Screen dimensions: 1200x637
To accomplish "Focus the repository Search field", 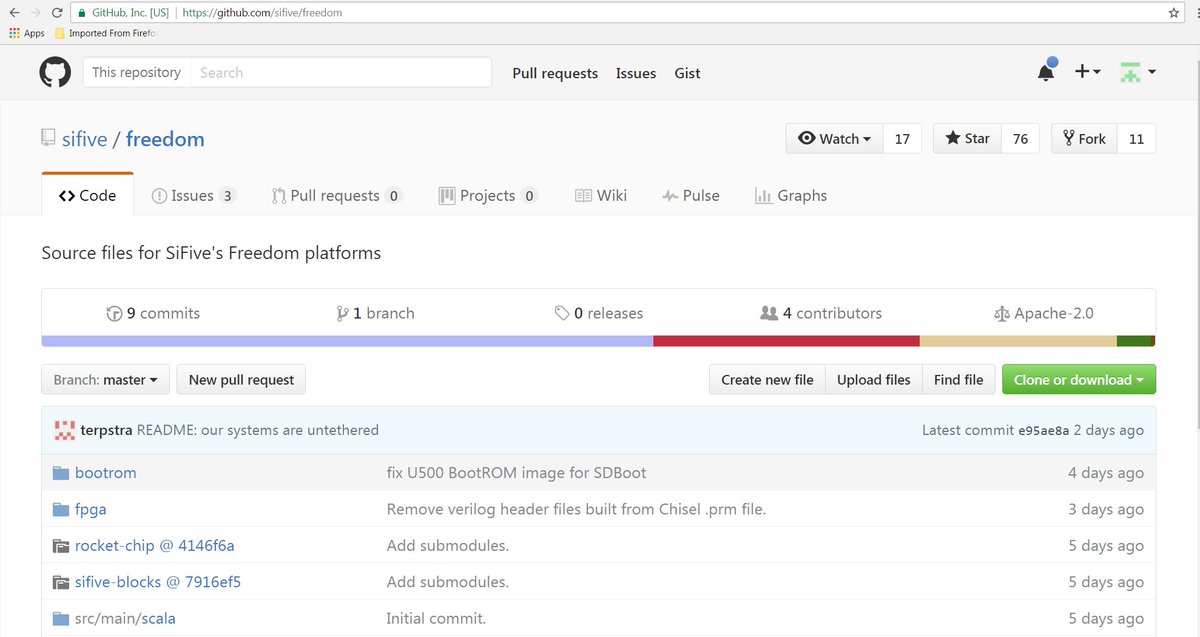I will [340, 73].
